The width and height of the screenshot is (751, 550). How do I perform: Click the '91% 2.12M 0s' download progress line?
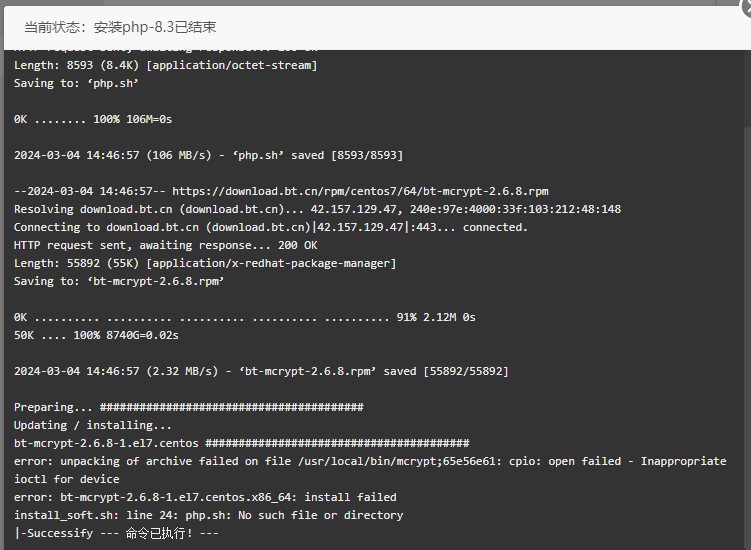coord(245,317)
